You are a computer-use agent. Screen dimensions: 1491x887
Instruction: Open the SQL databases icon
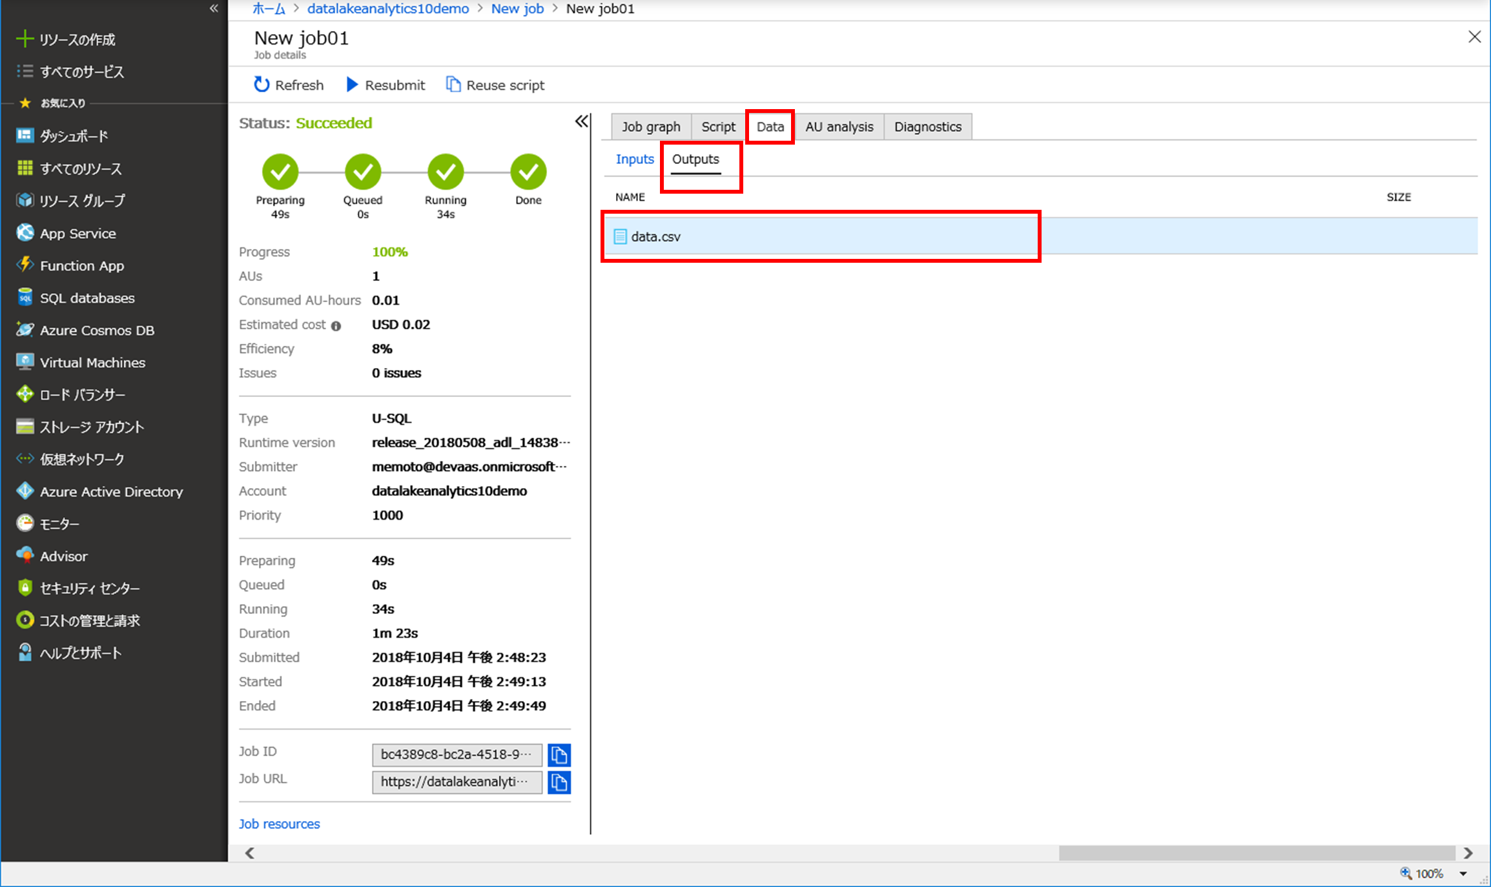pyautogui.click(x=25, y=297)
